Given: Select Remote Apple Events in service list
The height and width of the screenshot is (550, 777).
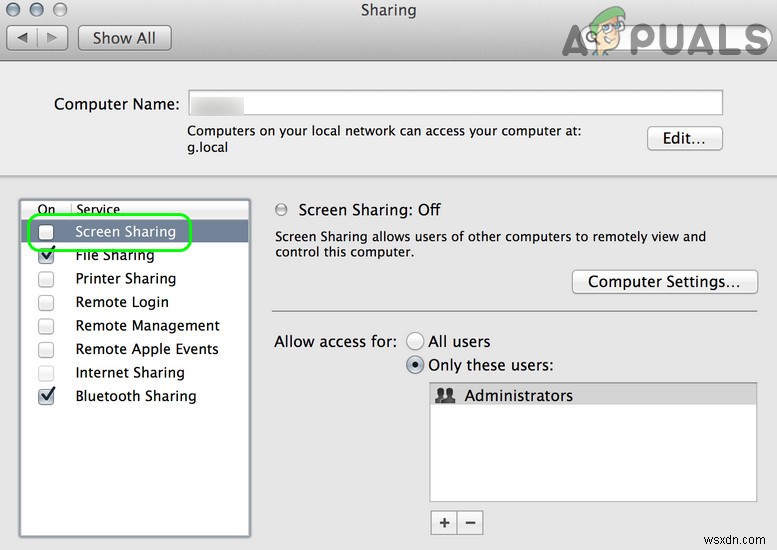Looking at the screenshot, I should (x=146, y=350).
